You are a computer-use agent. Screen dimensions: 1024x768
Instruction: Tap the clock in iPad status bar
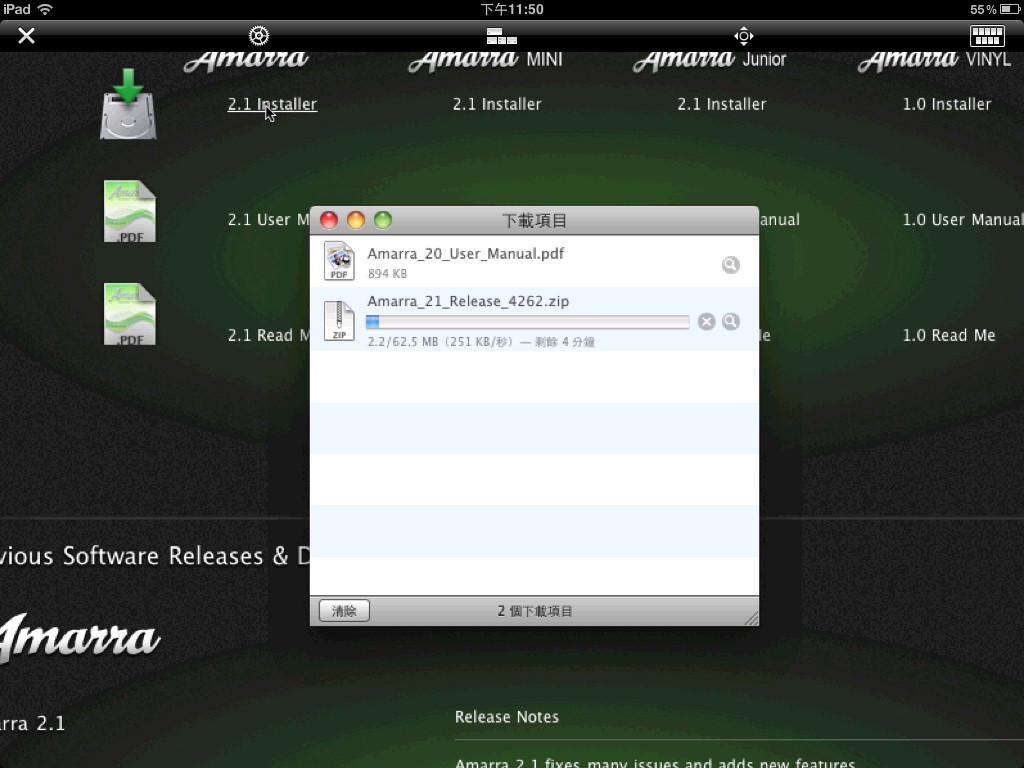[x=512, y=9]
